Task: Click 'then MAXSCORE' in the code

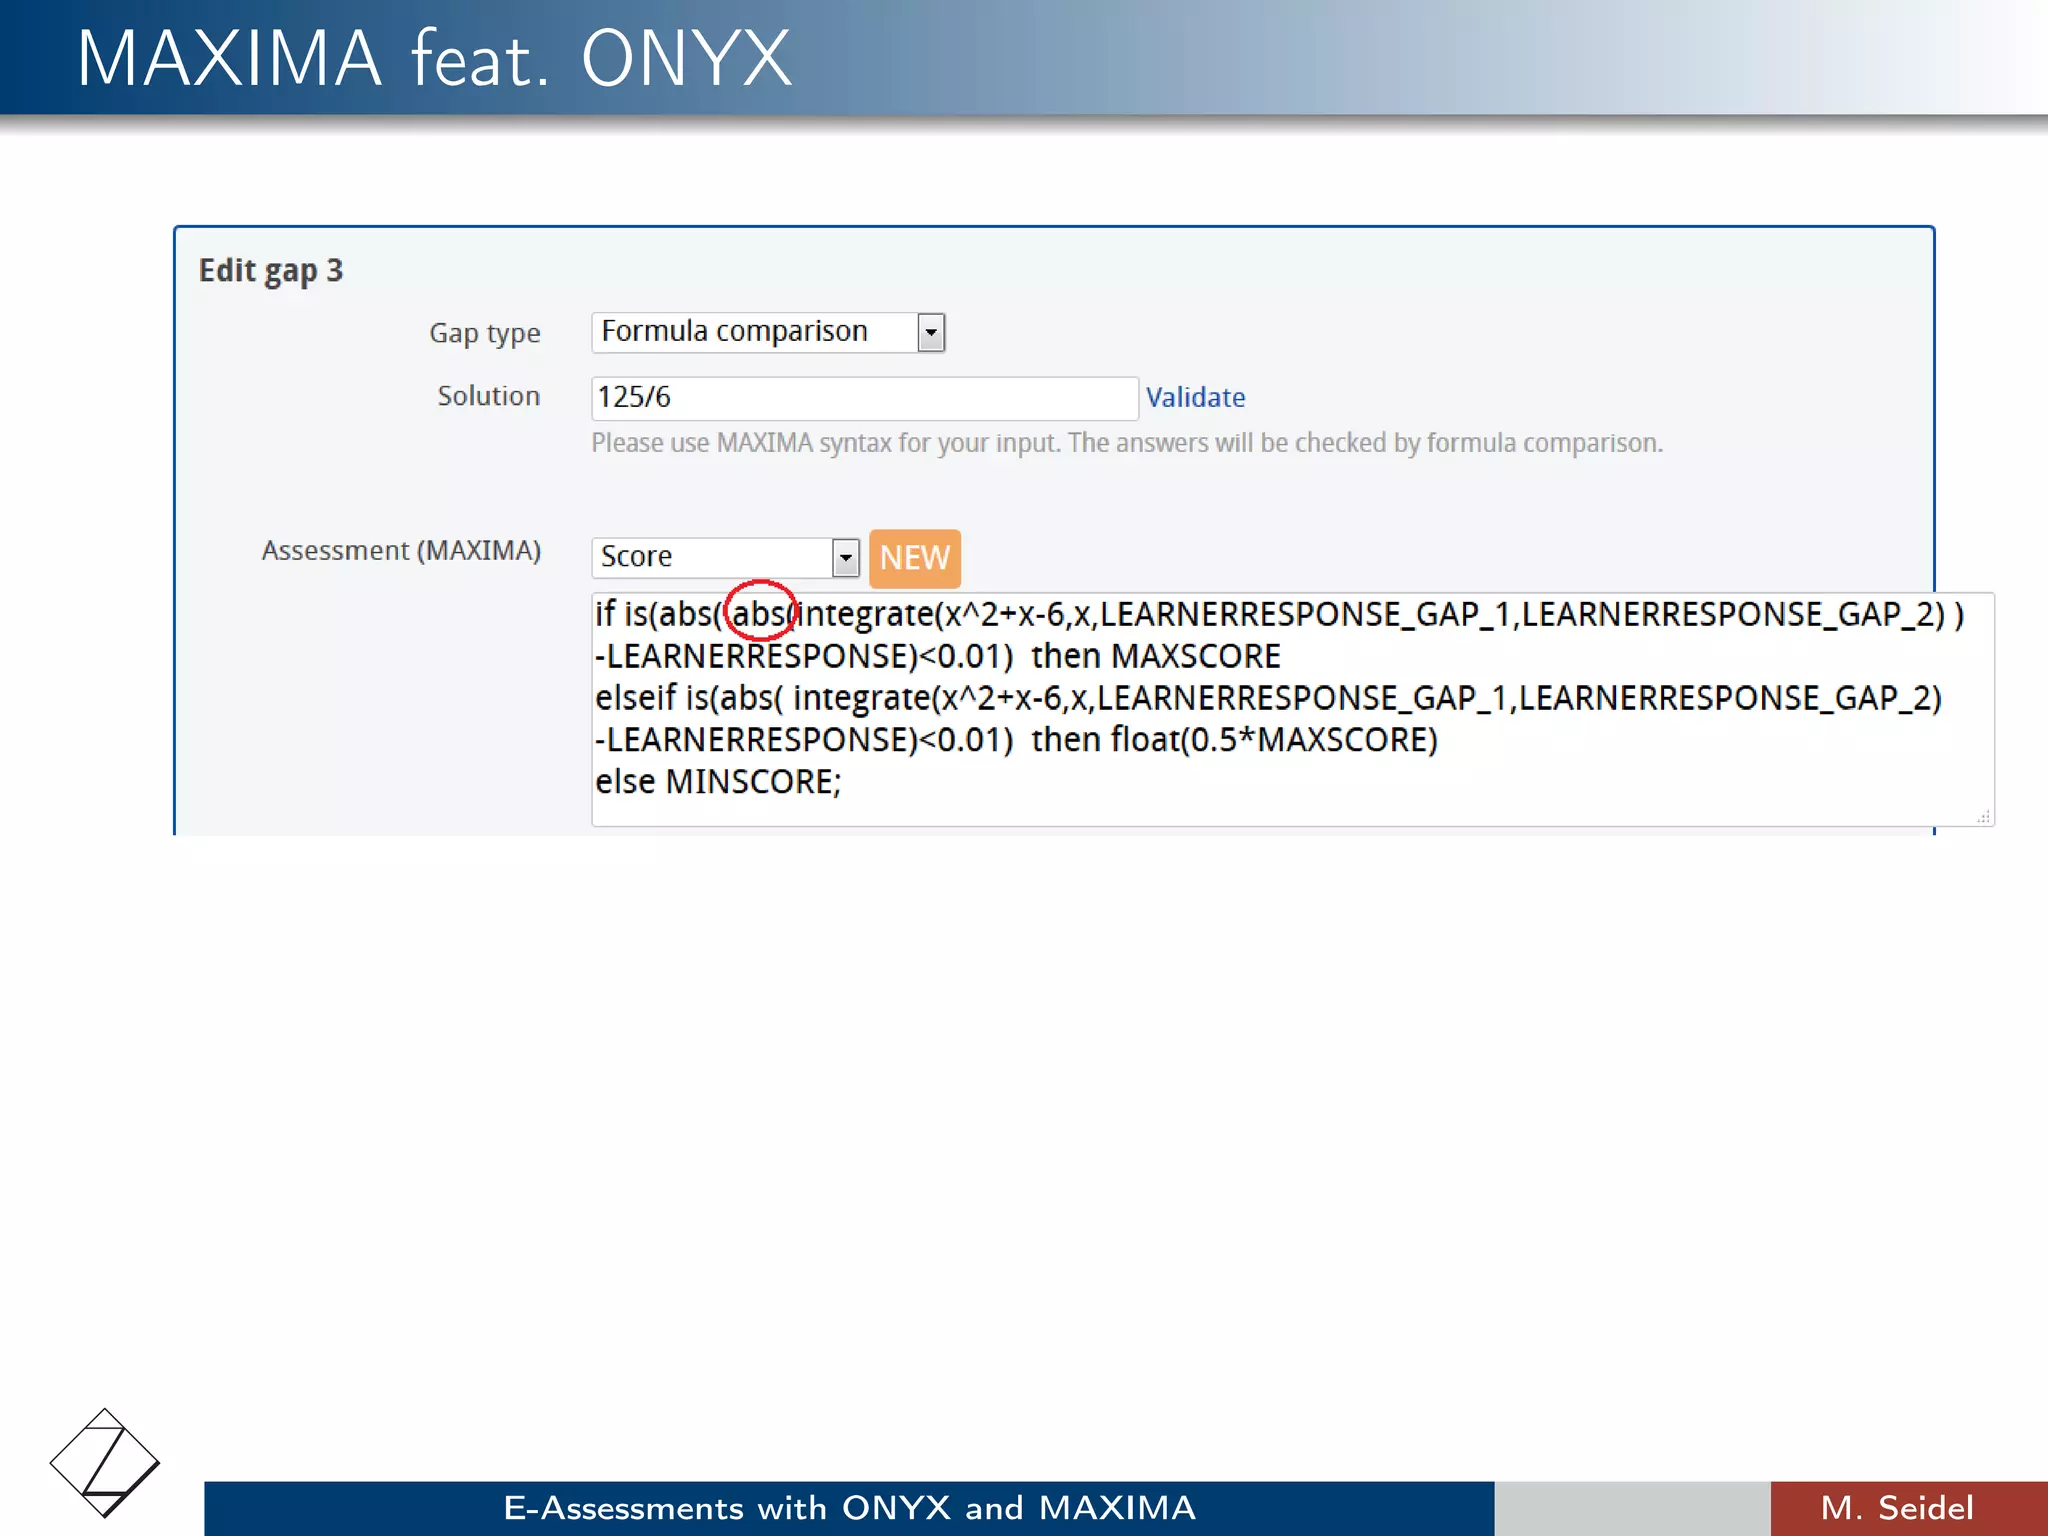Action: point(1156,657)
